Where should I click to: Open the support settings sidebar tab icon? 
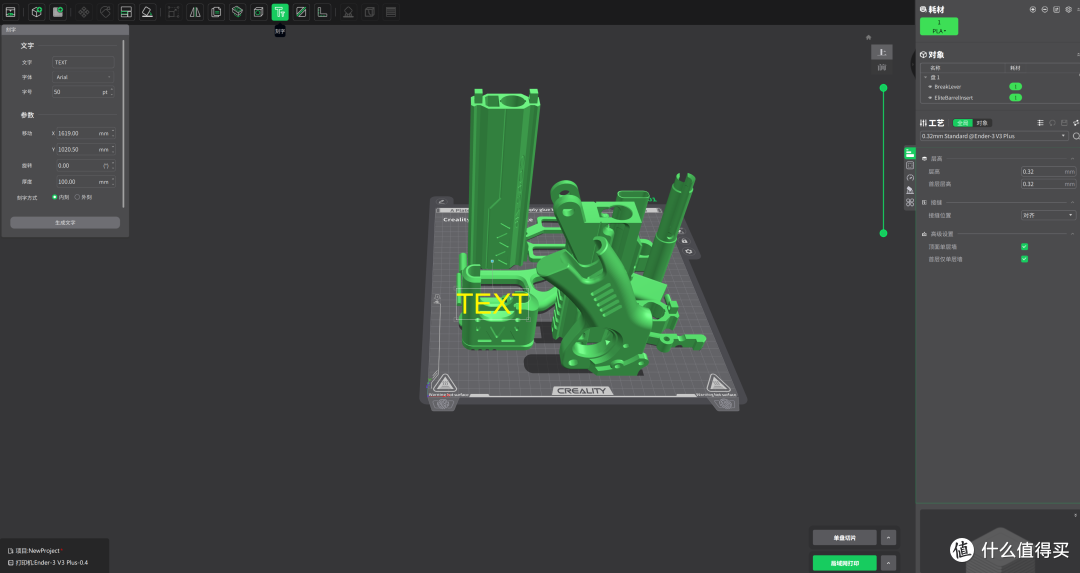[910, 190]
